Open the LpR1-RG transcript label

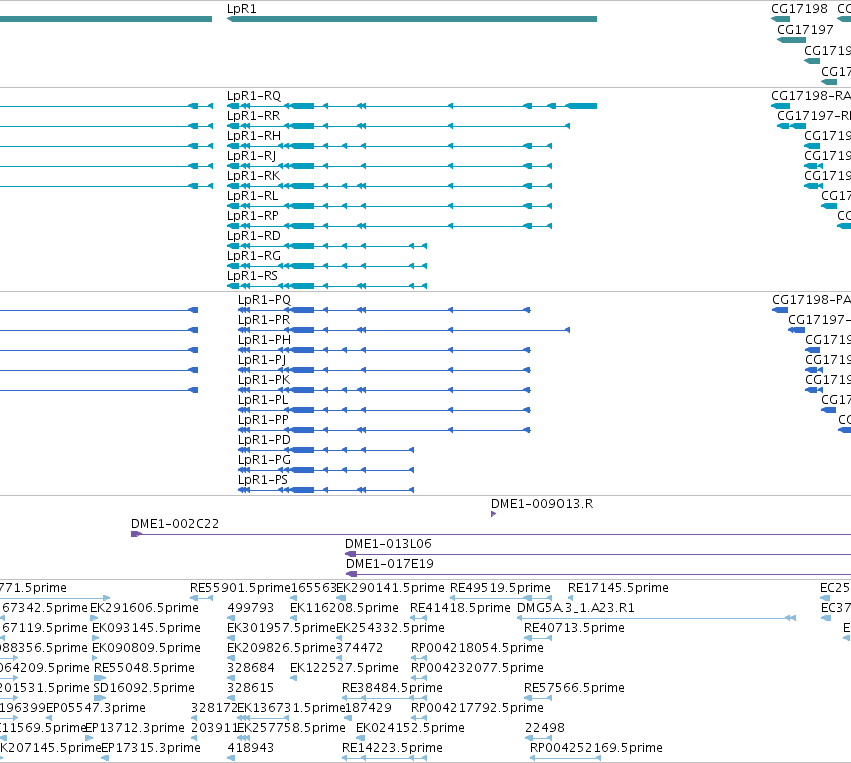254,256
